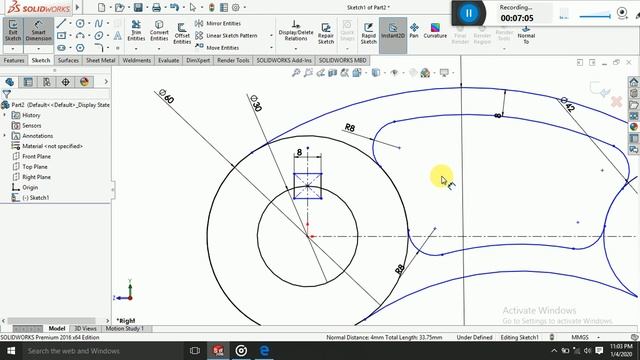
Task: Click Linear Sketch Pattern
Action: (227, 36)
